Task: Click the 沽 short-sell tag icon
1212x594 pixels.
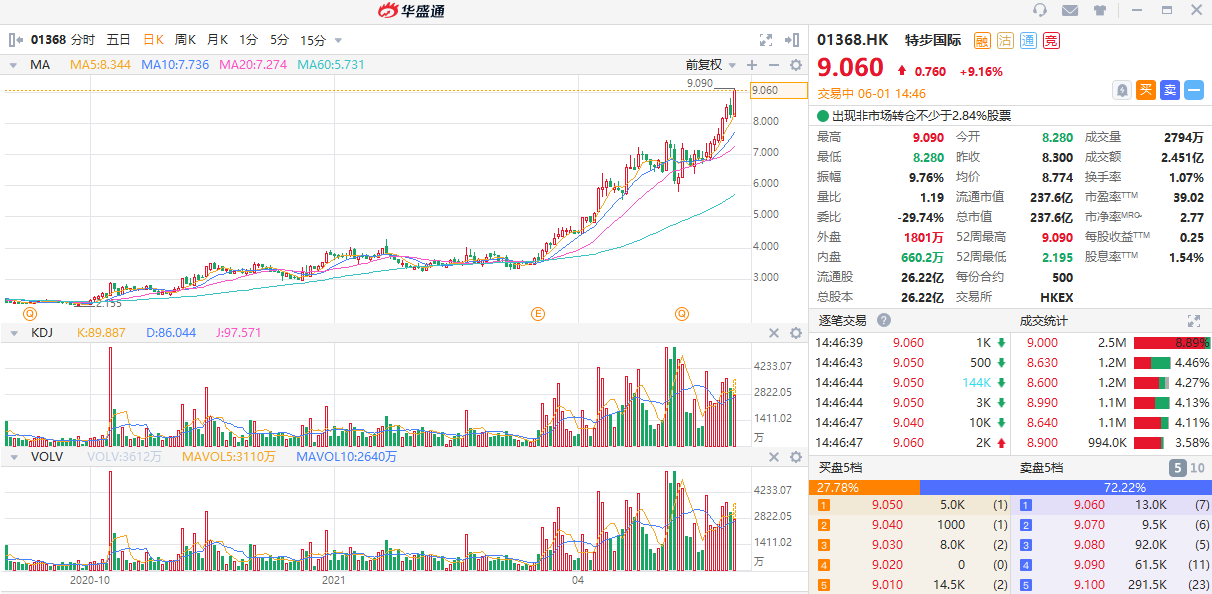Action: coord(1005,41)
